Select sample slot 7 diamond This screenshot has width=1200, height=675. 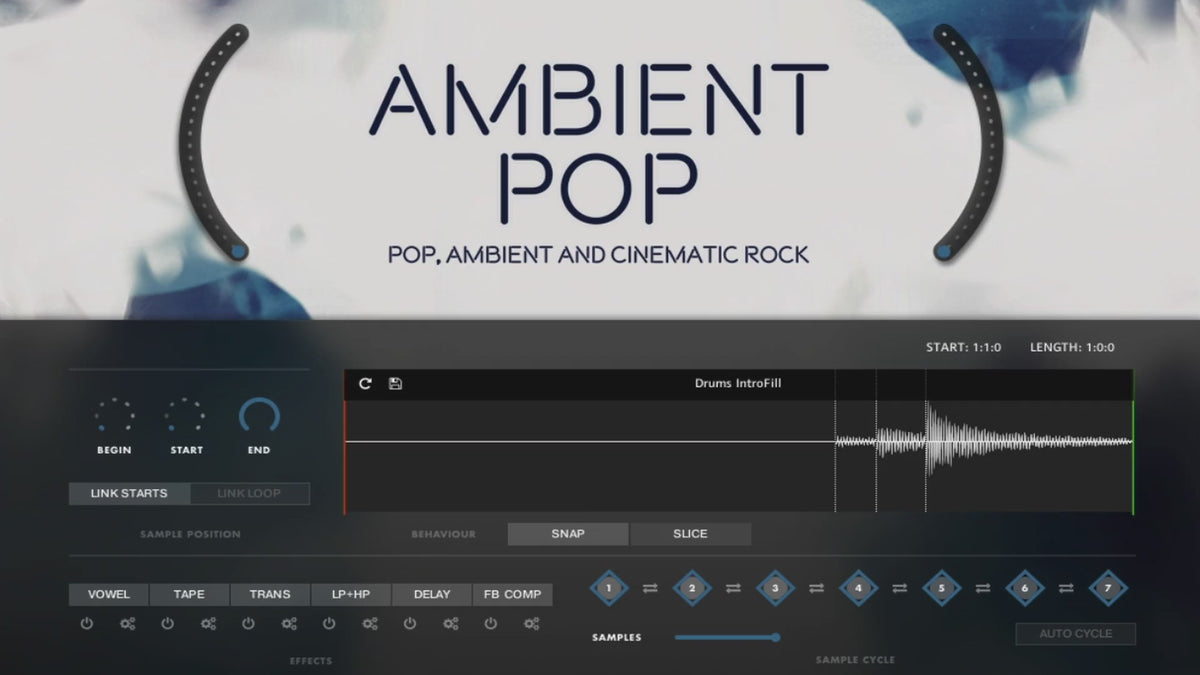click(x=1107, y=588)
